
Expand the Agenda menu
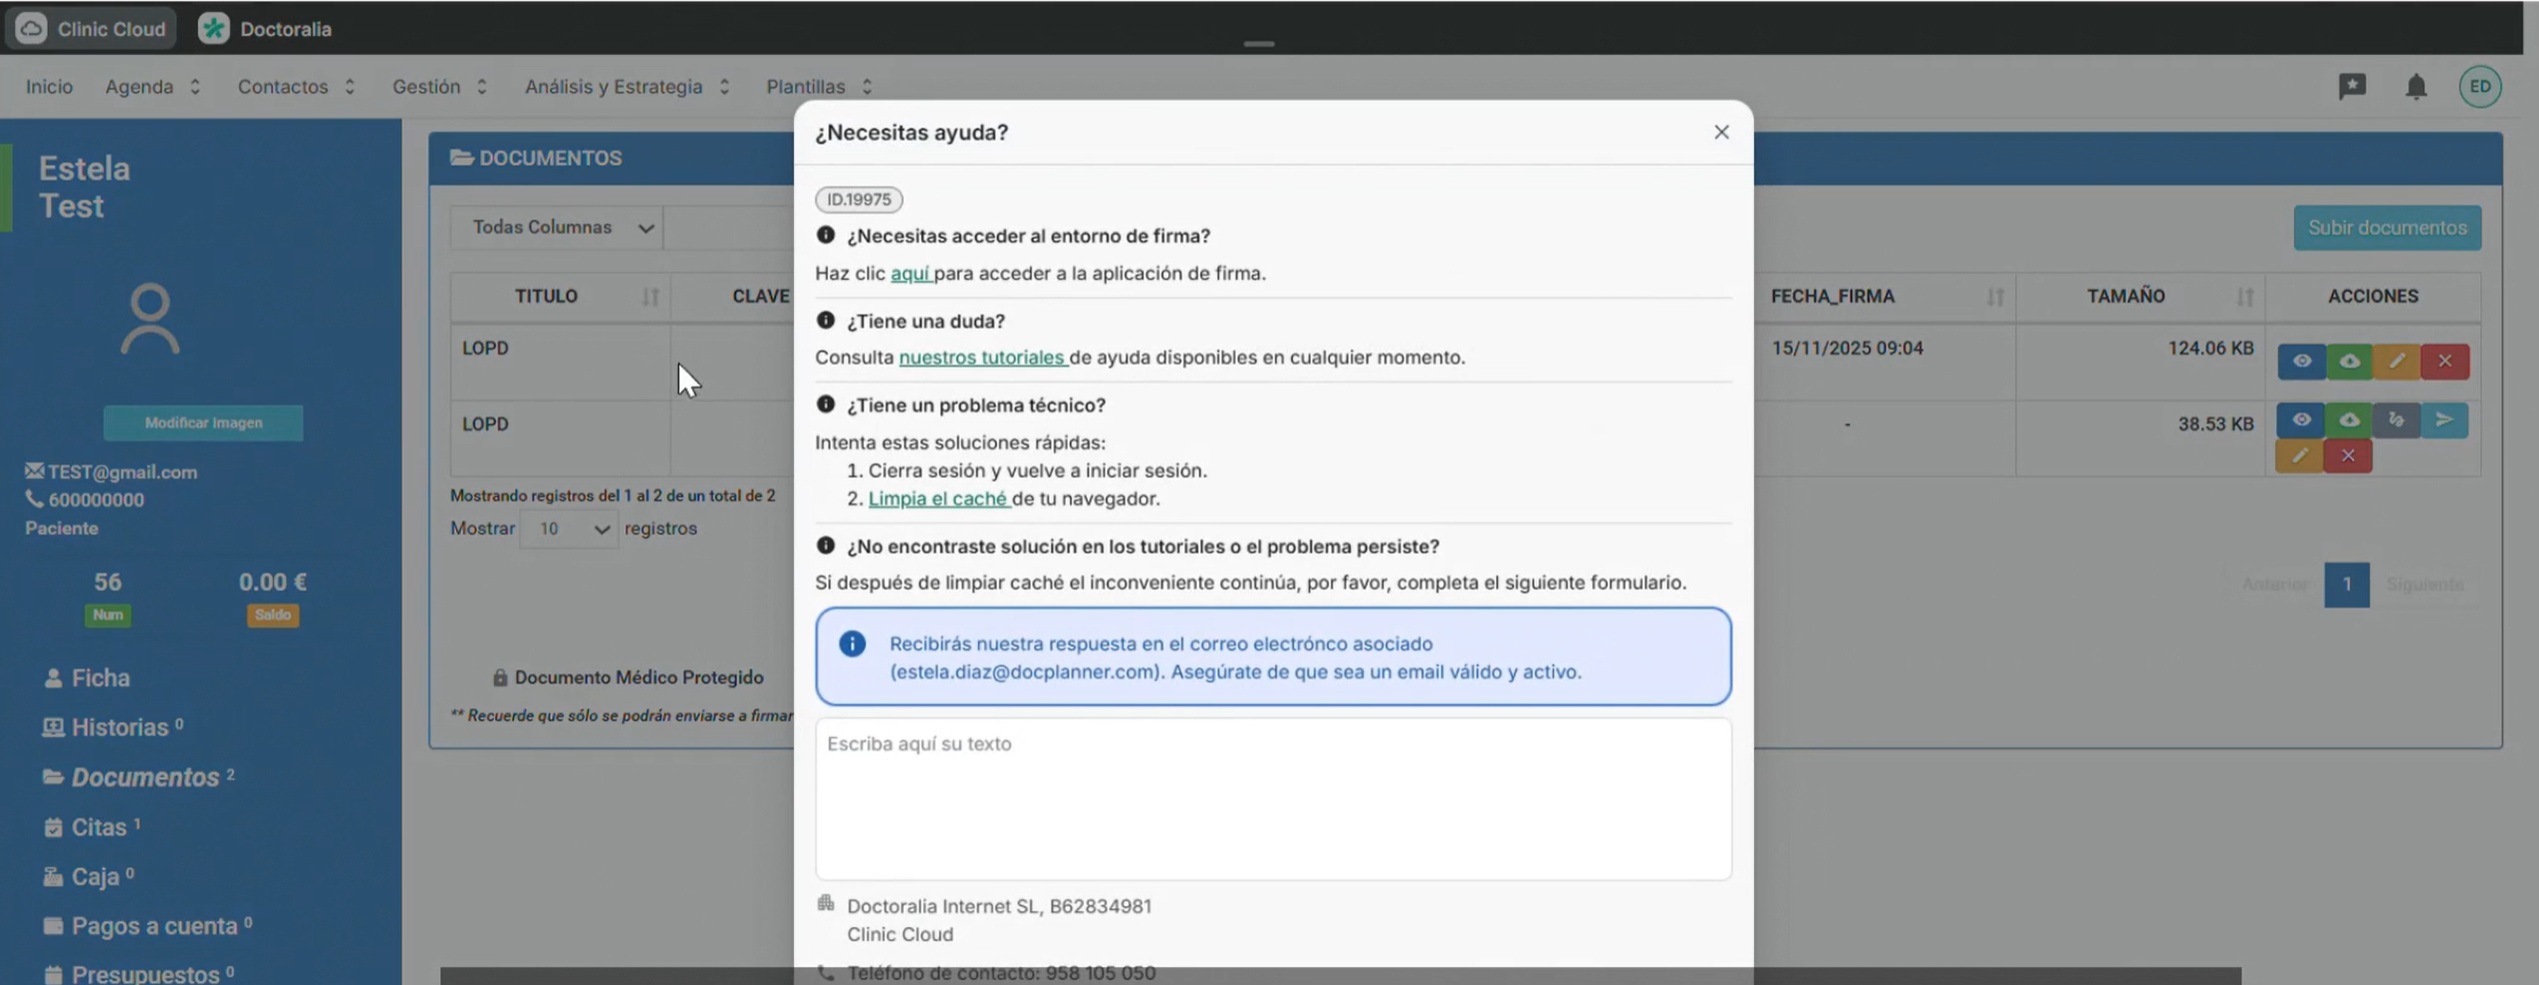152,87
